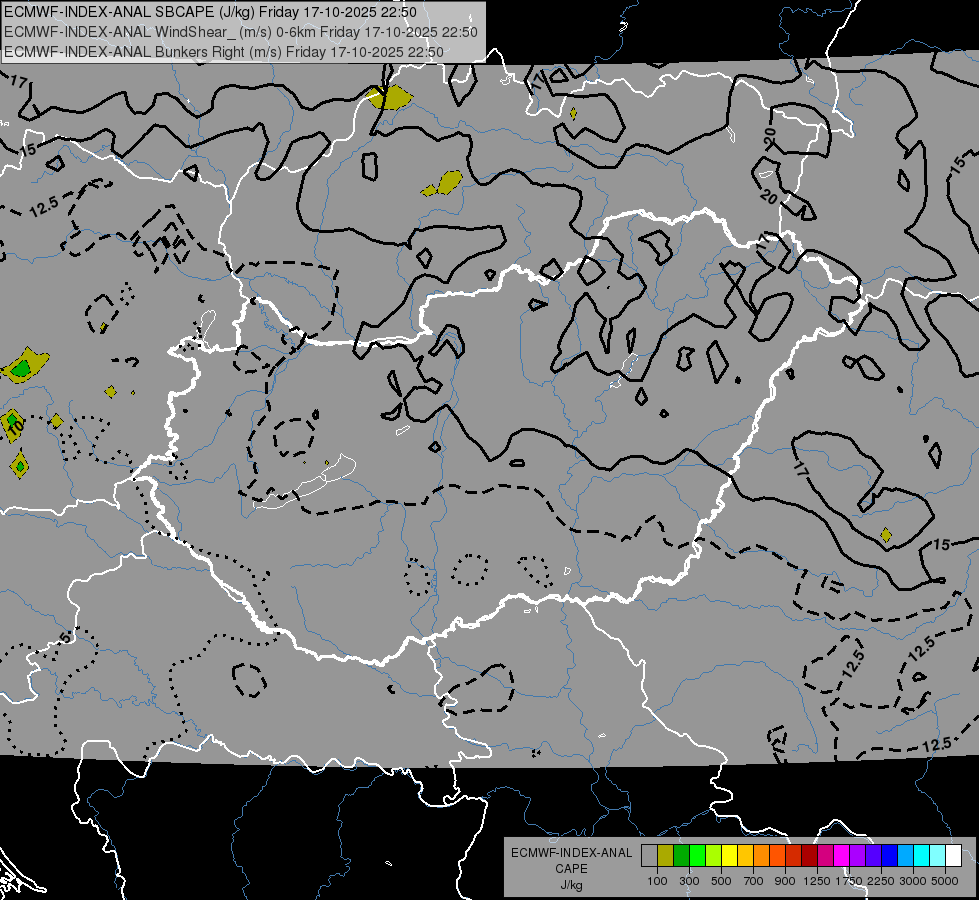Screen dimensions: 979x900
Task: Click the 300 legend tick value
Action: click(x=689, y=881)
